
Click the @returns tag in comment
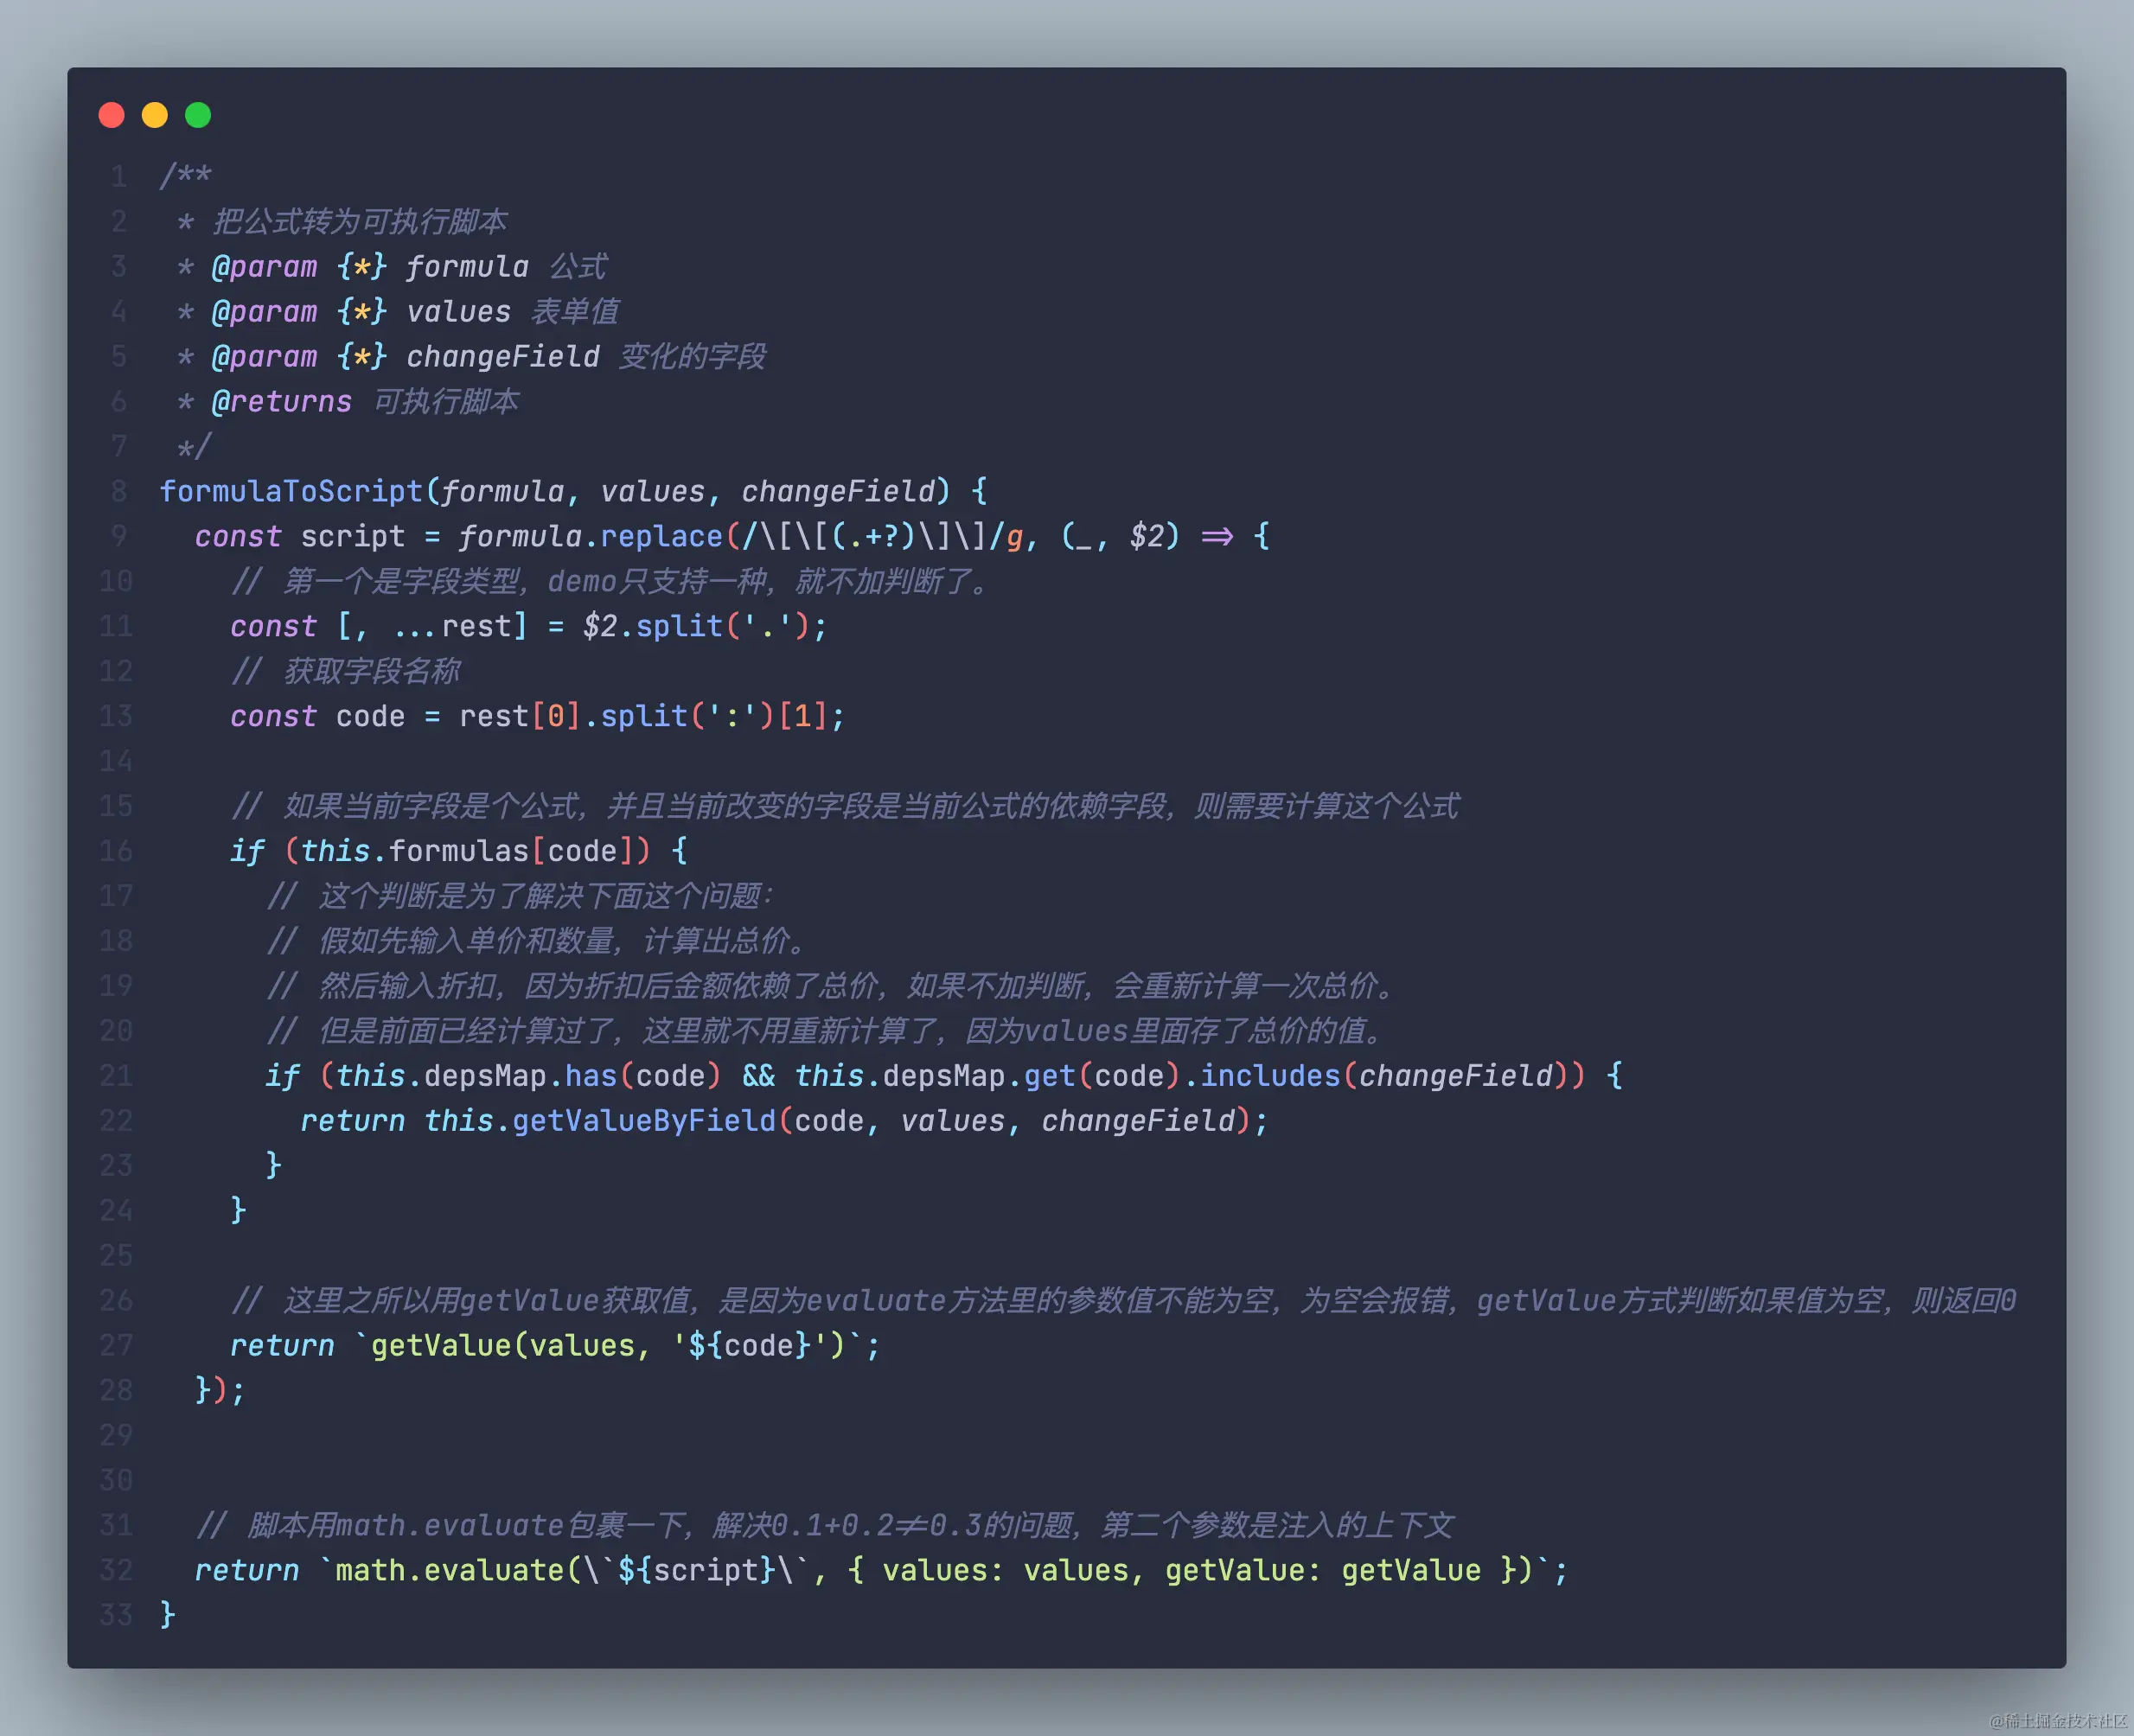pos(281,401)
